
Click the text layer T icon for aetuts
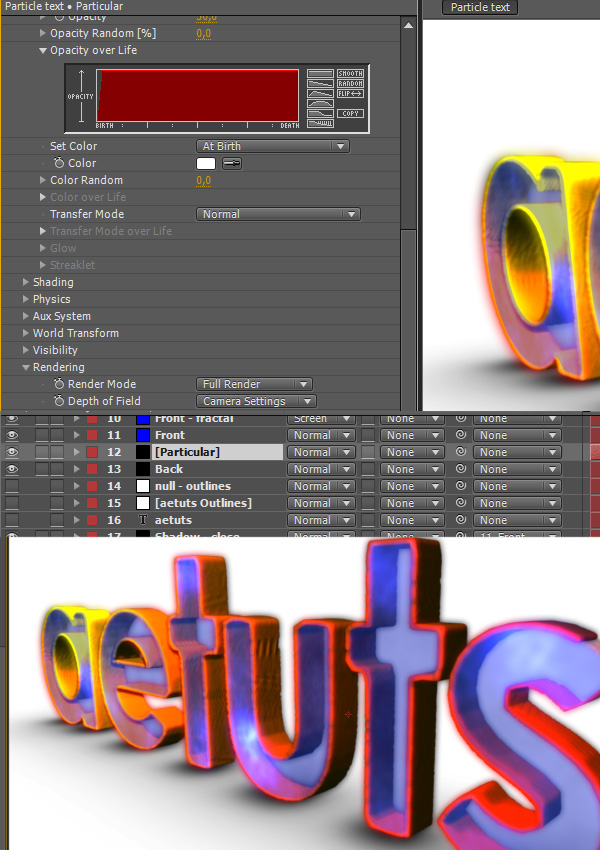tap(143, 520)
